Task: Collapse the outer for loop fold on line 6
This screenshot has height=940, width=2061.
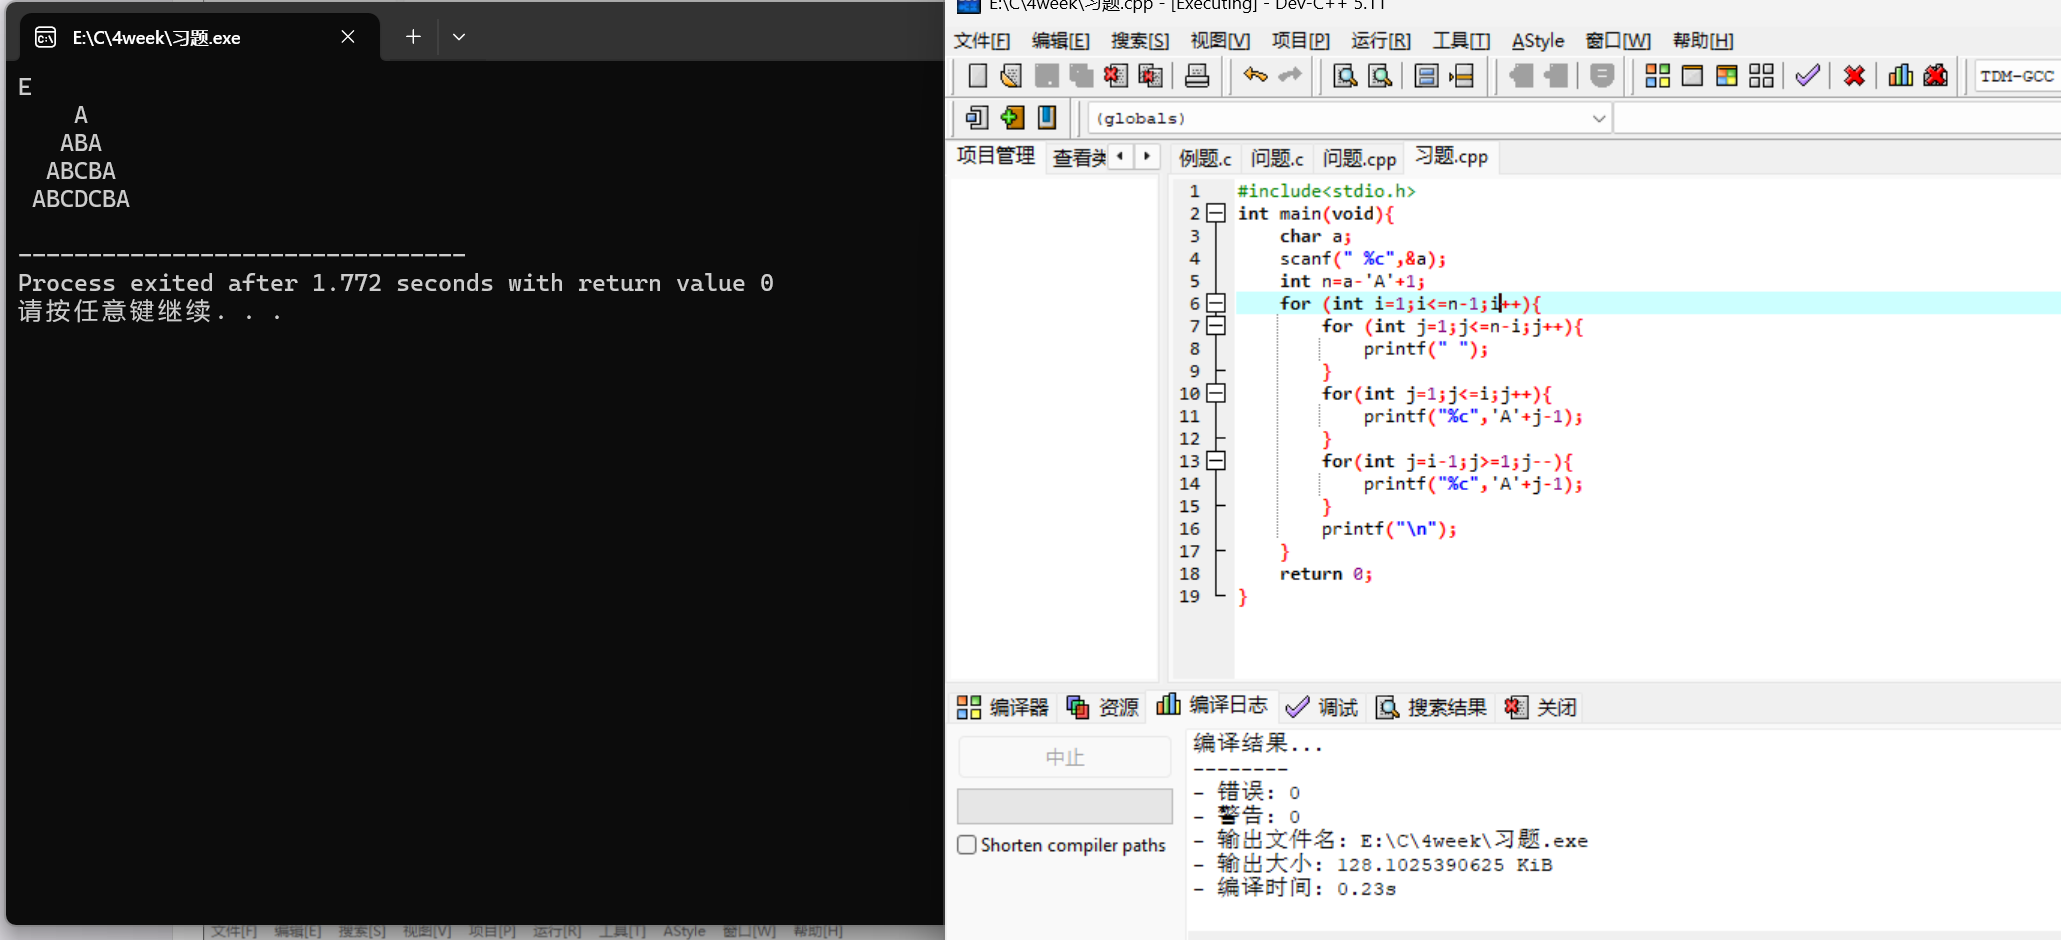Action: 1216,303
